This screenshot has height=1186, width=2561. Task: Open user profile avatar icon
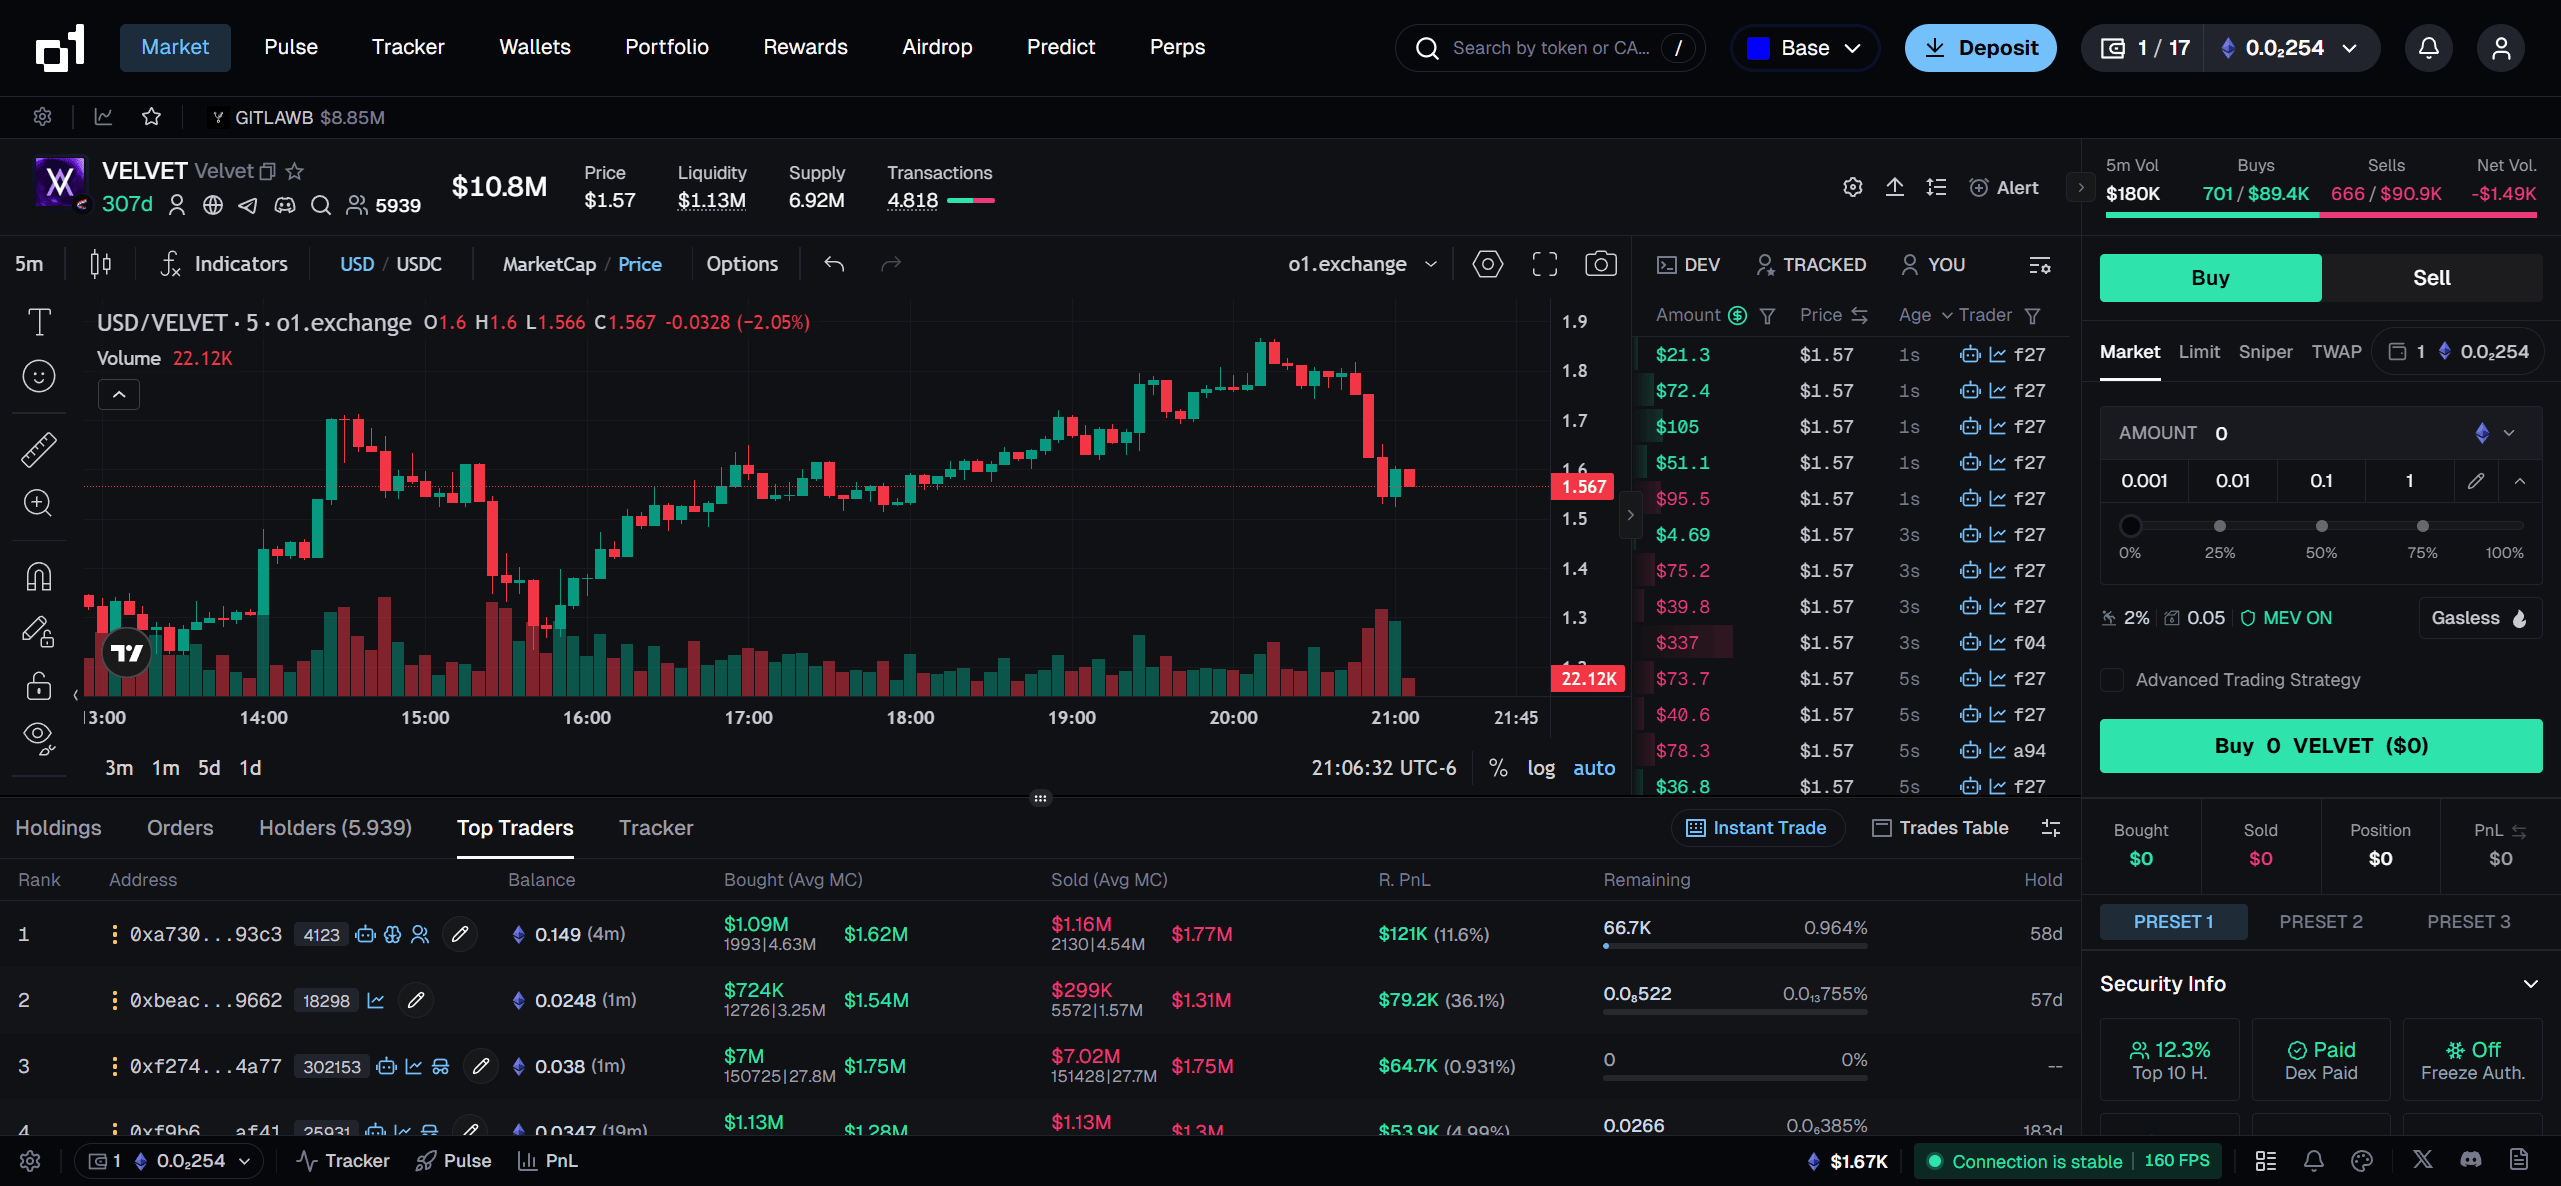[x=2501, y=48]
